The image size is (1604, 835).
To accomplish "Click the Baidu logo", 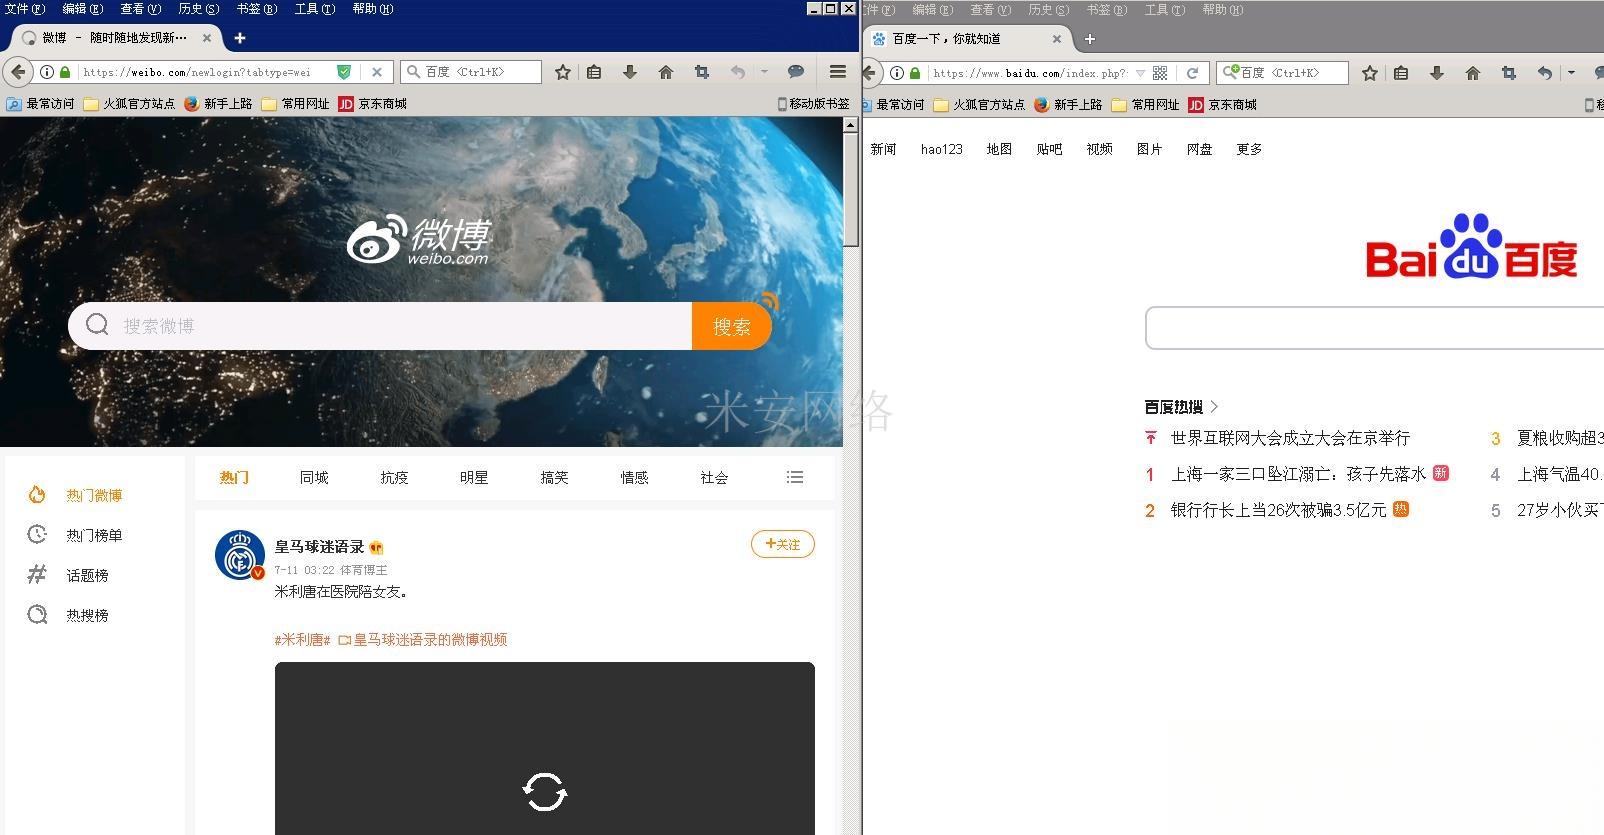I will coord(1471,246).
